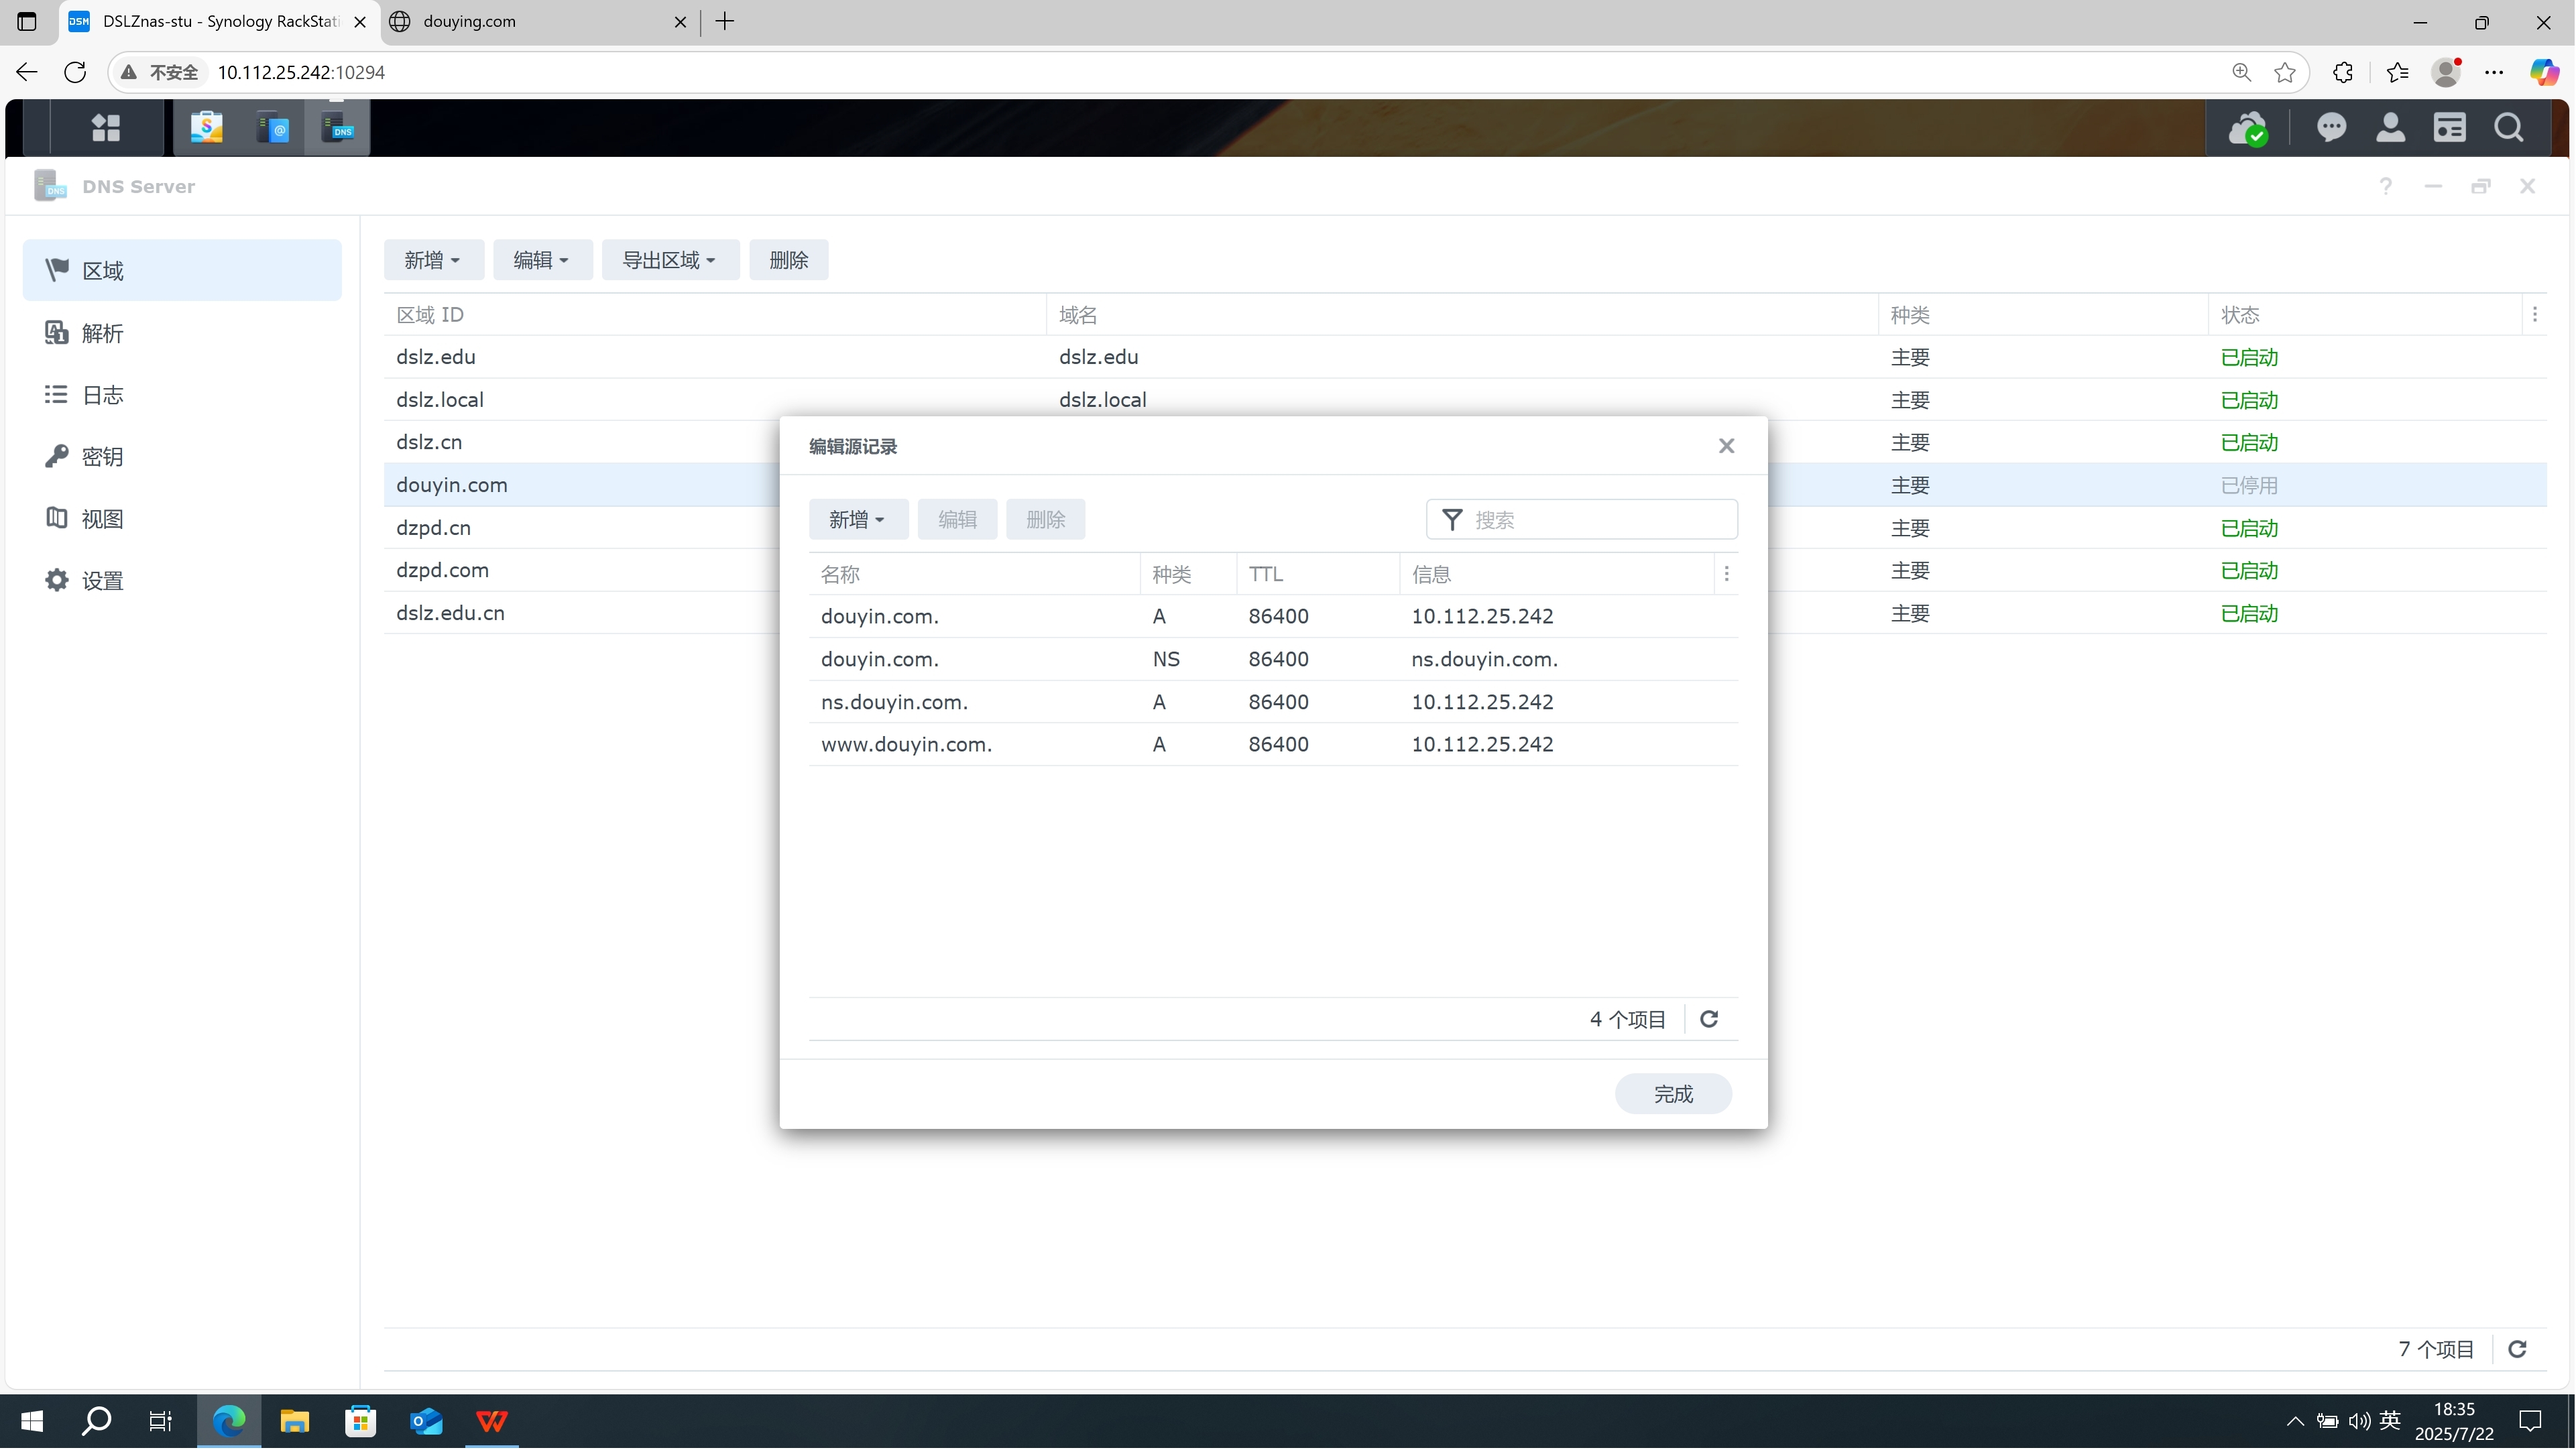Sort records by TTL column header
2576x1450 pixels.
(1317, 574)
